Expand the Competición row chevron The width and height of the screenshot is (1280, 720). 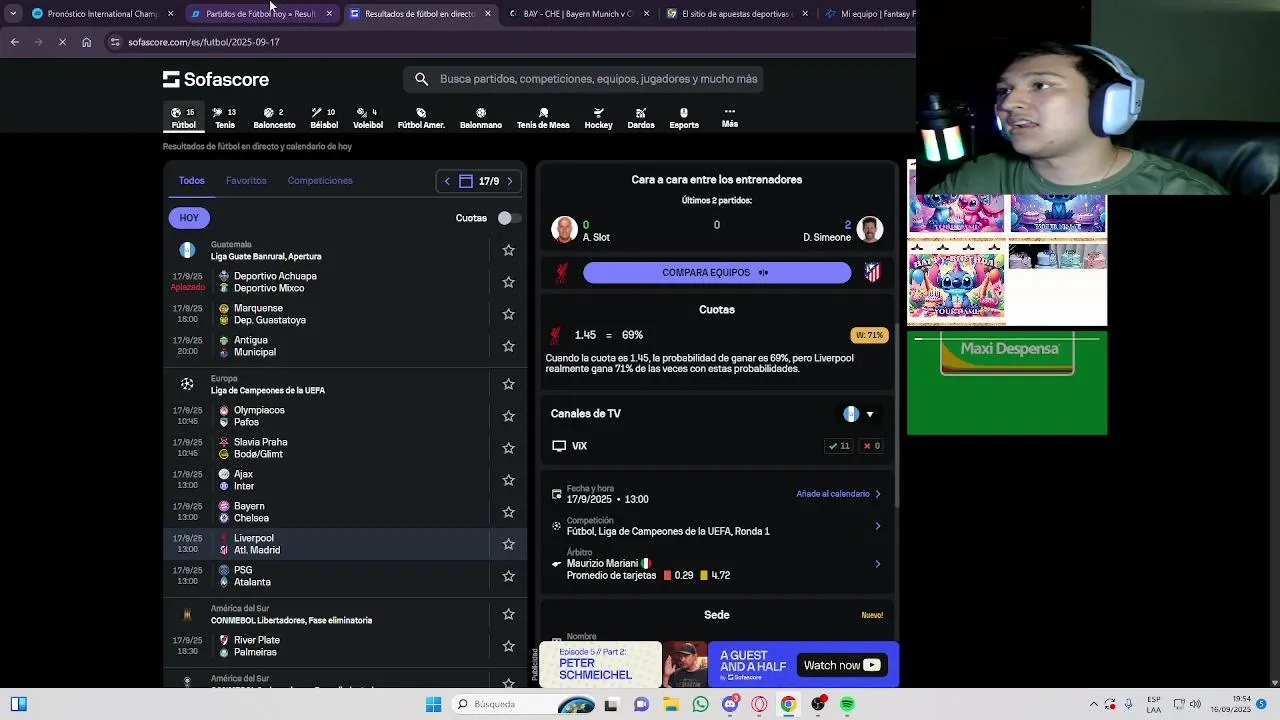click(878, 526)
